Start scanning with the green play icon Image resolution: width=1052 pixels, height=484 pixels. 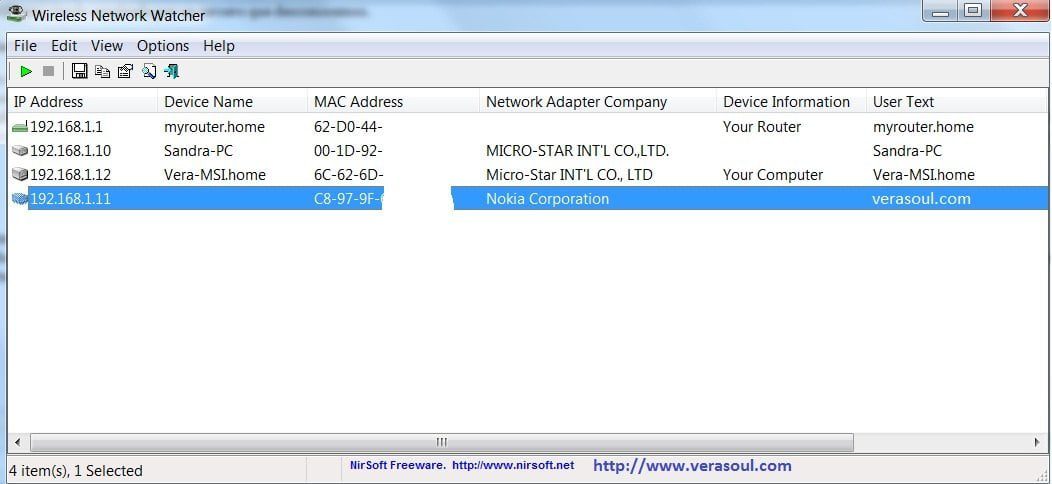[26, 71]
